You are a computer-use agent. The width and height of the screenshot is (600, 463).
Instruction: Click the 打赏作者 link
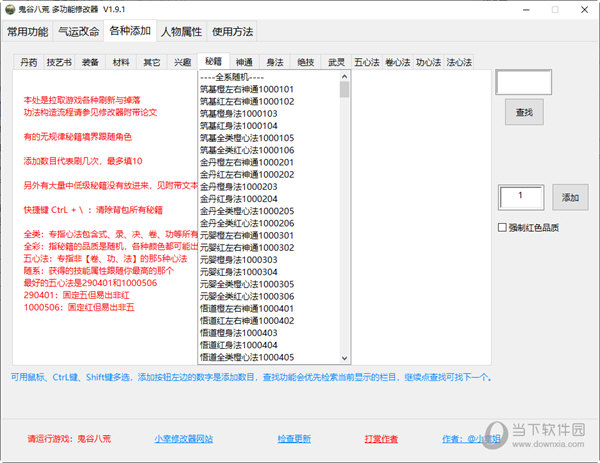coord(380,438)
